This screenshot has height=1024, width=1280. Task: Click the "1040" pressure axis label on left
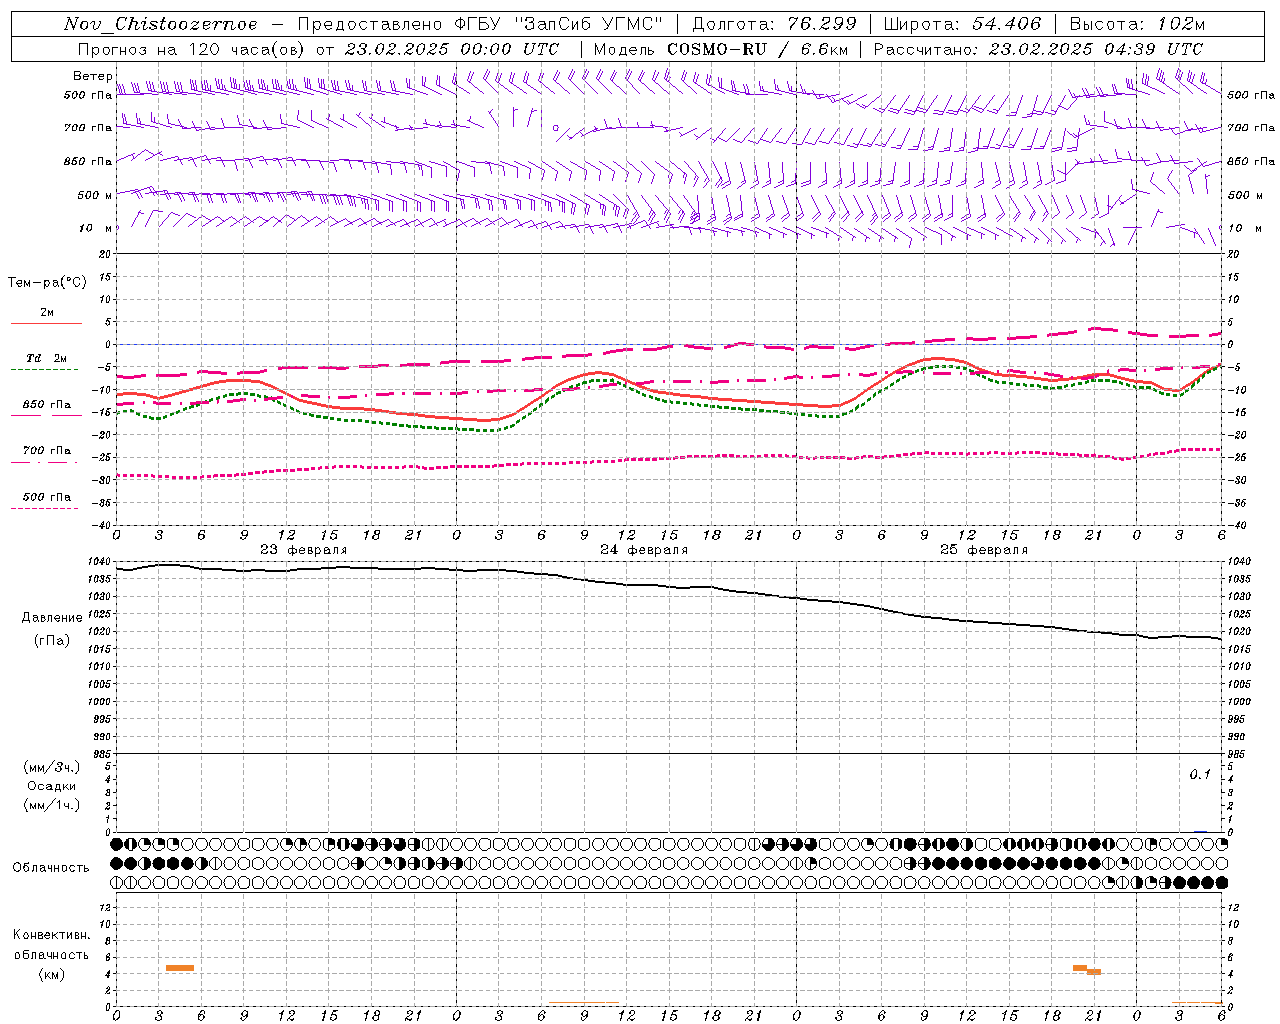pos(98,562)
